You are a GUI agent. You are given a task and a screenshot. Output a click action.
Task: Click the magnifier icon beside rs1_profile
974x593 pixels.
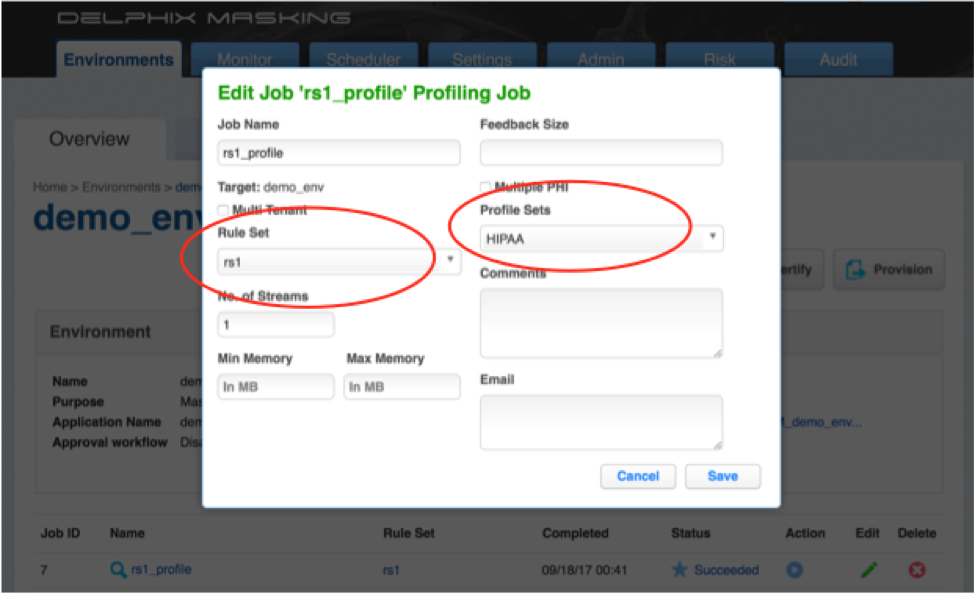(118, 570)
